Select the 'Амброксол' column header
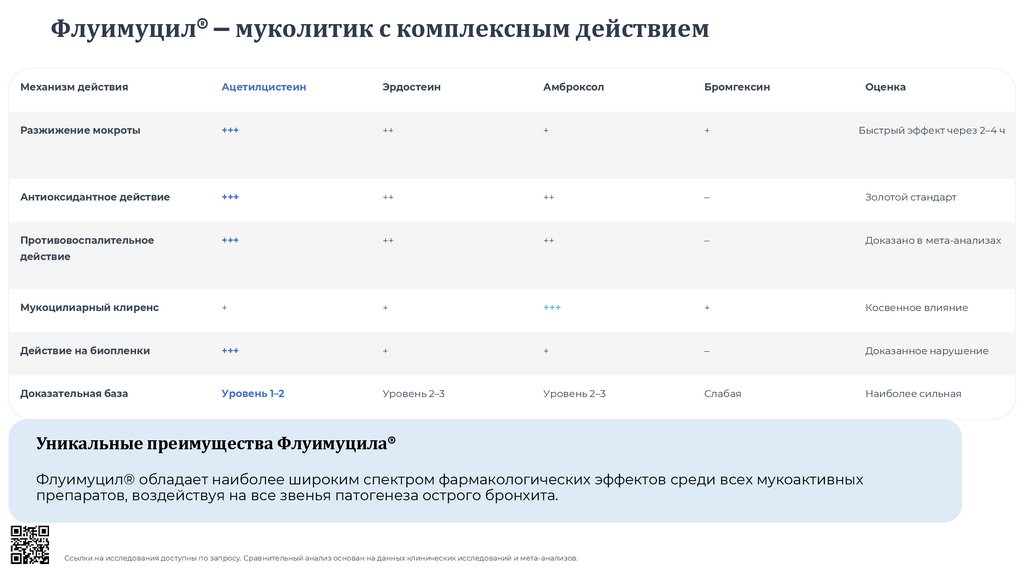This screenshot has width=1024, height=574. [x=573, y=87]
